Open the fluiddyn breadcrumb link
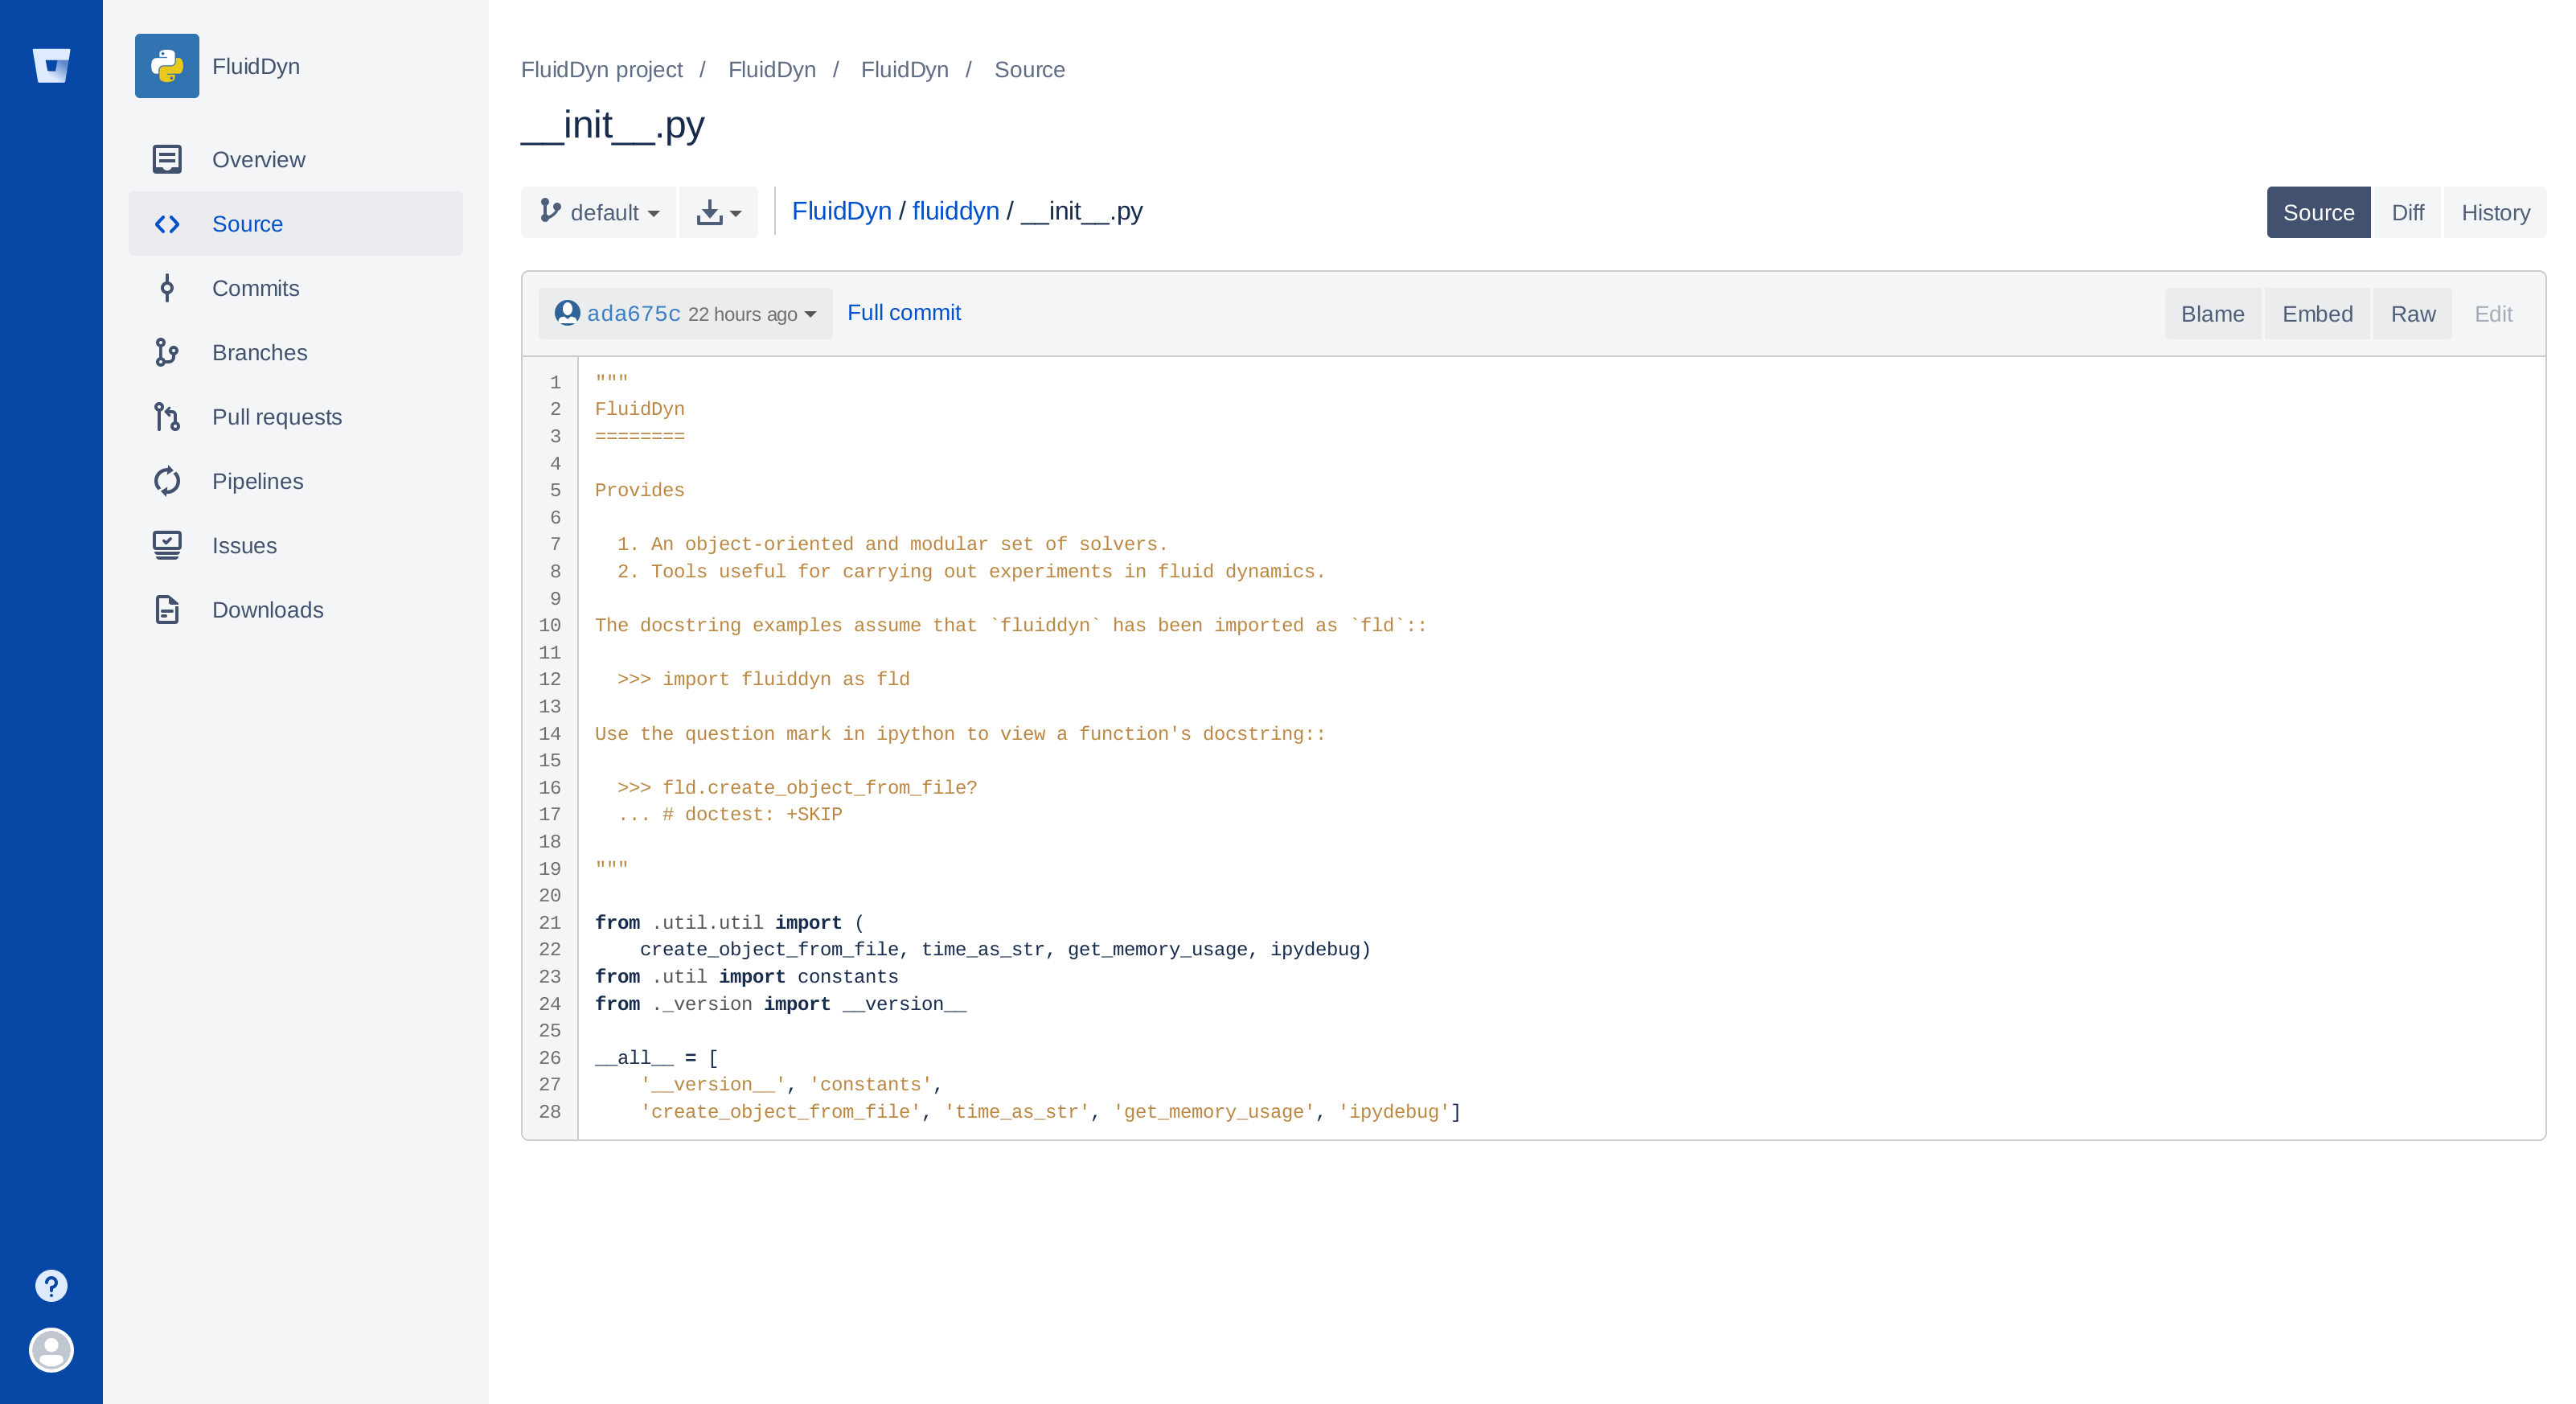2576x1404 pixels. (x=954, y=211)
